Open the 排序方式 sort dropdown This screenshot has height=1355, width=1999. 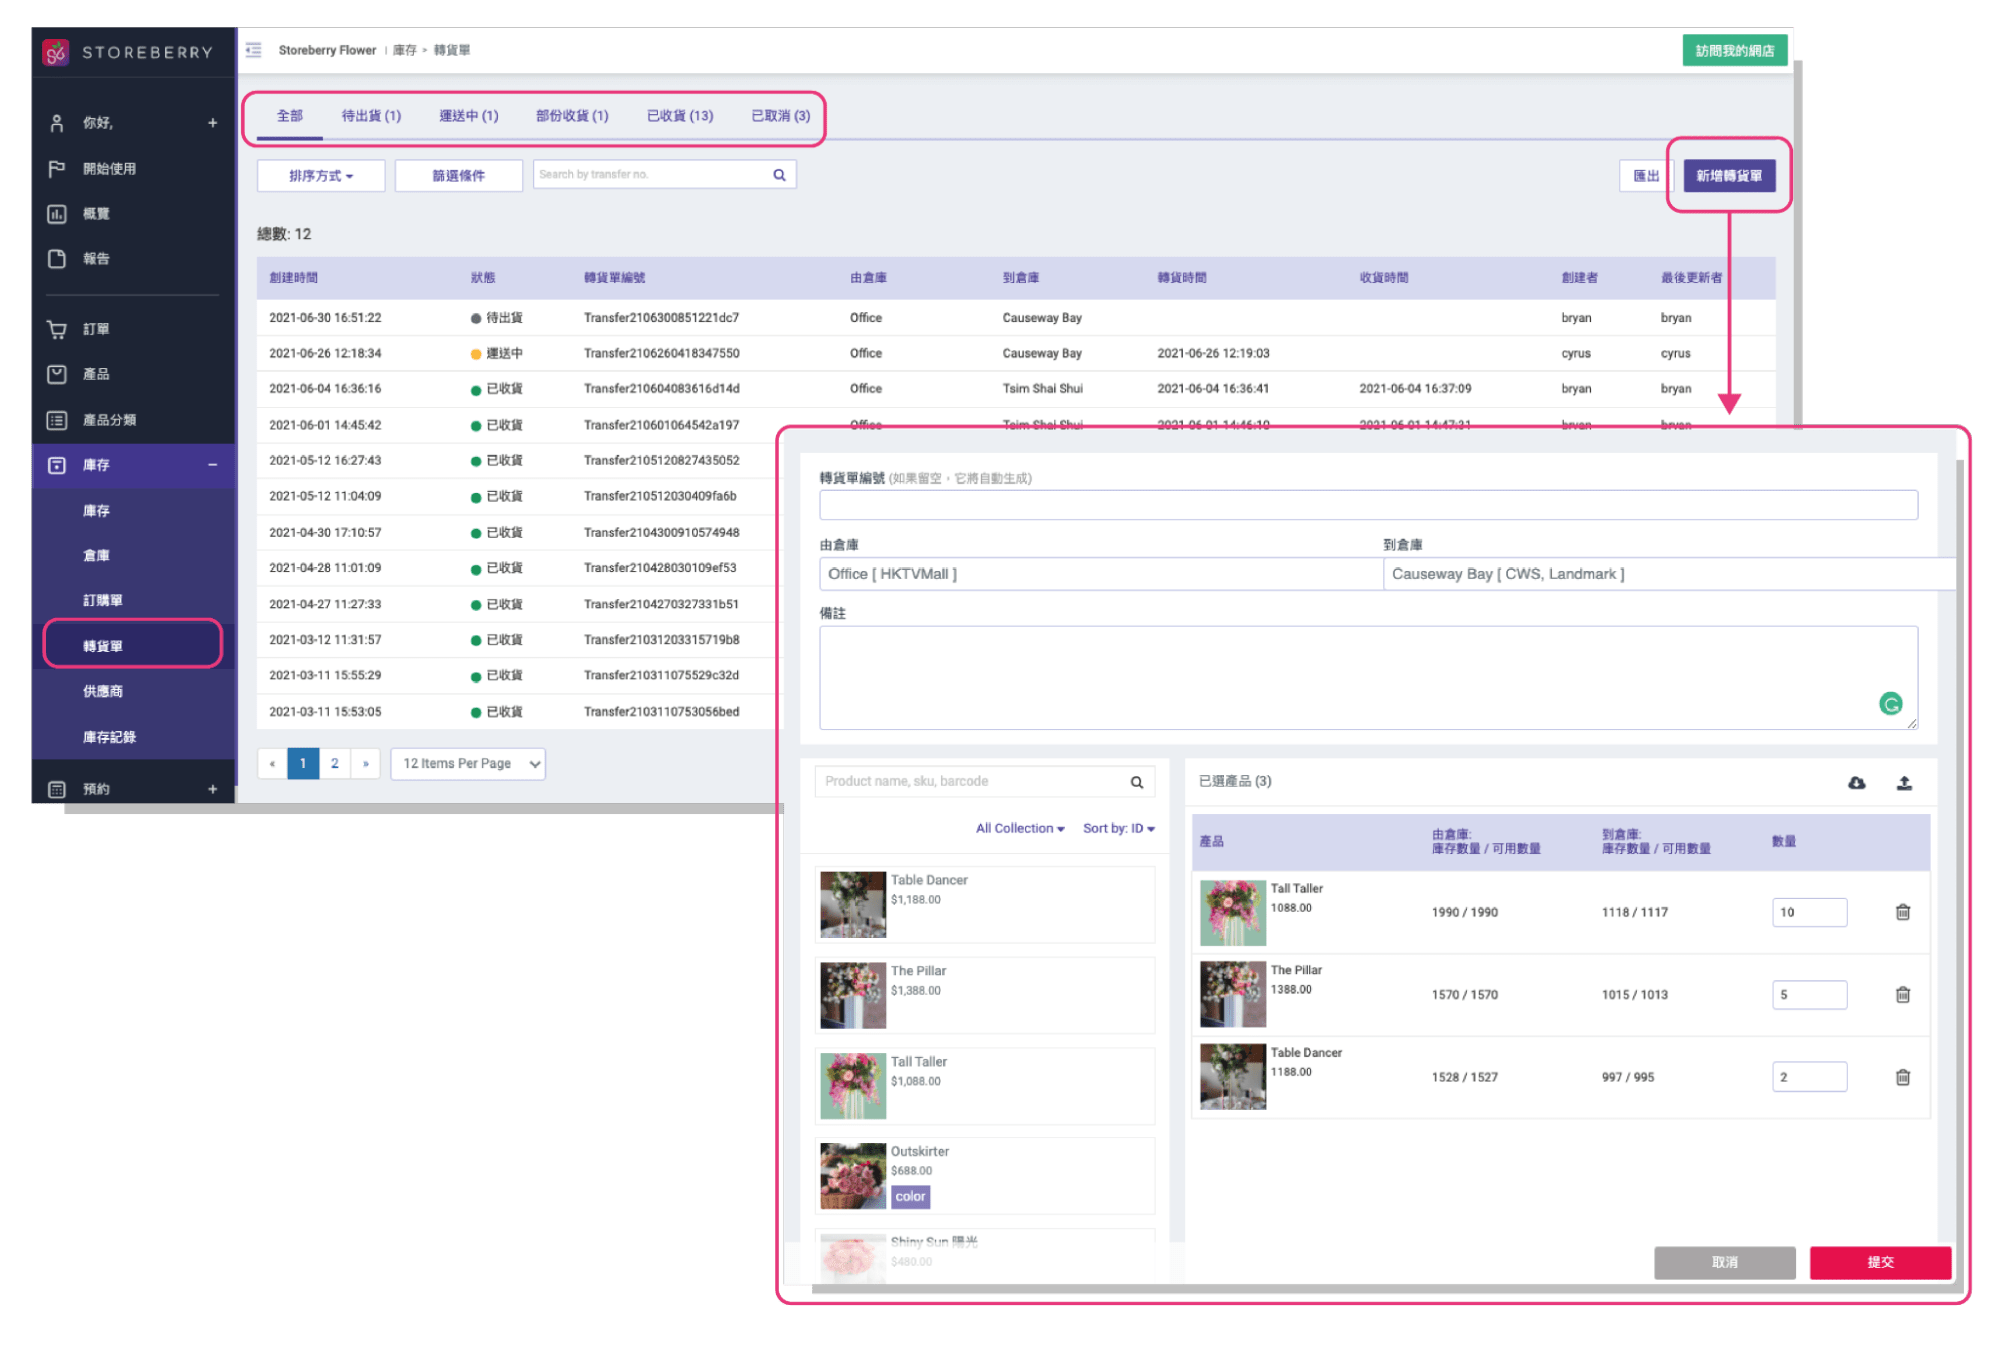[321, 176]
